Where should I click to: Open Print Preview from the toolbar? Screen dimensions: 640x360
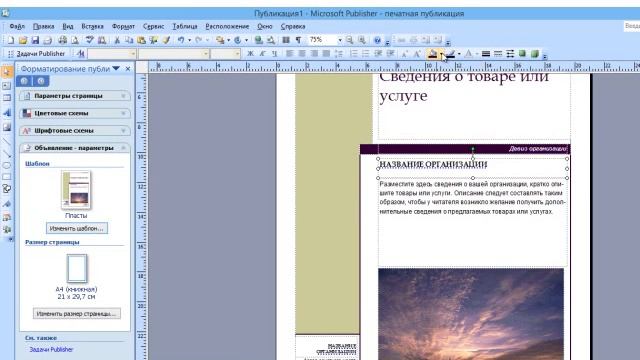pos(75,40)
